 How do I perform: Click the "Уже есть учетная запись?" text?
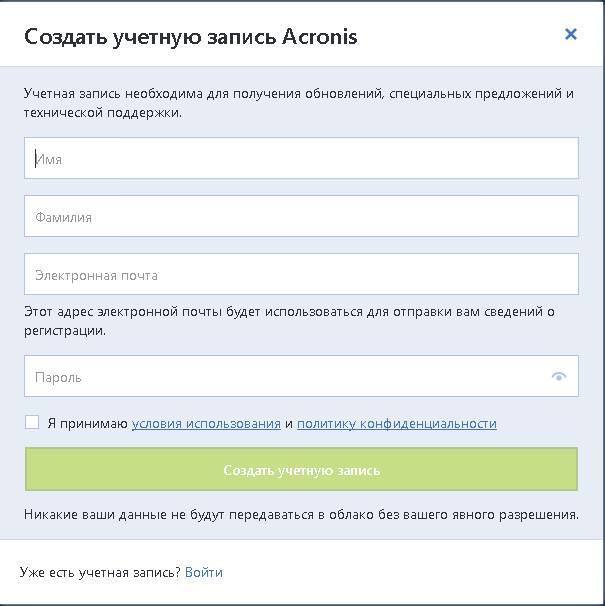[100, 572]
